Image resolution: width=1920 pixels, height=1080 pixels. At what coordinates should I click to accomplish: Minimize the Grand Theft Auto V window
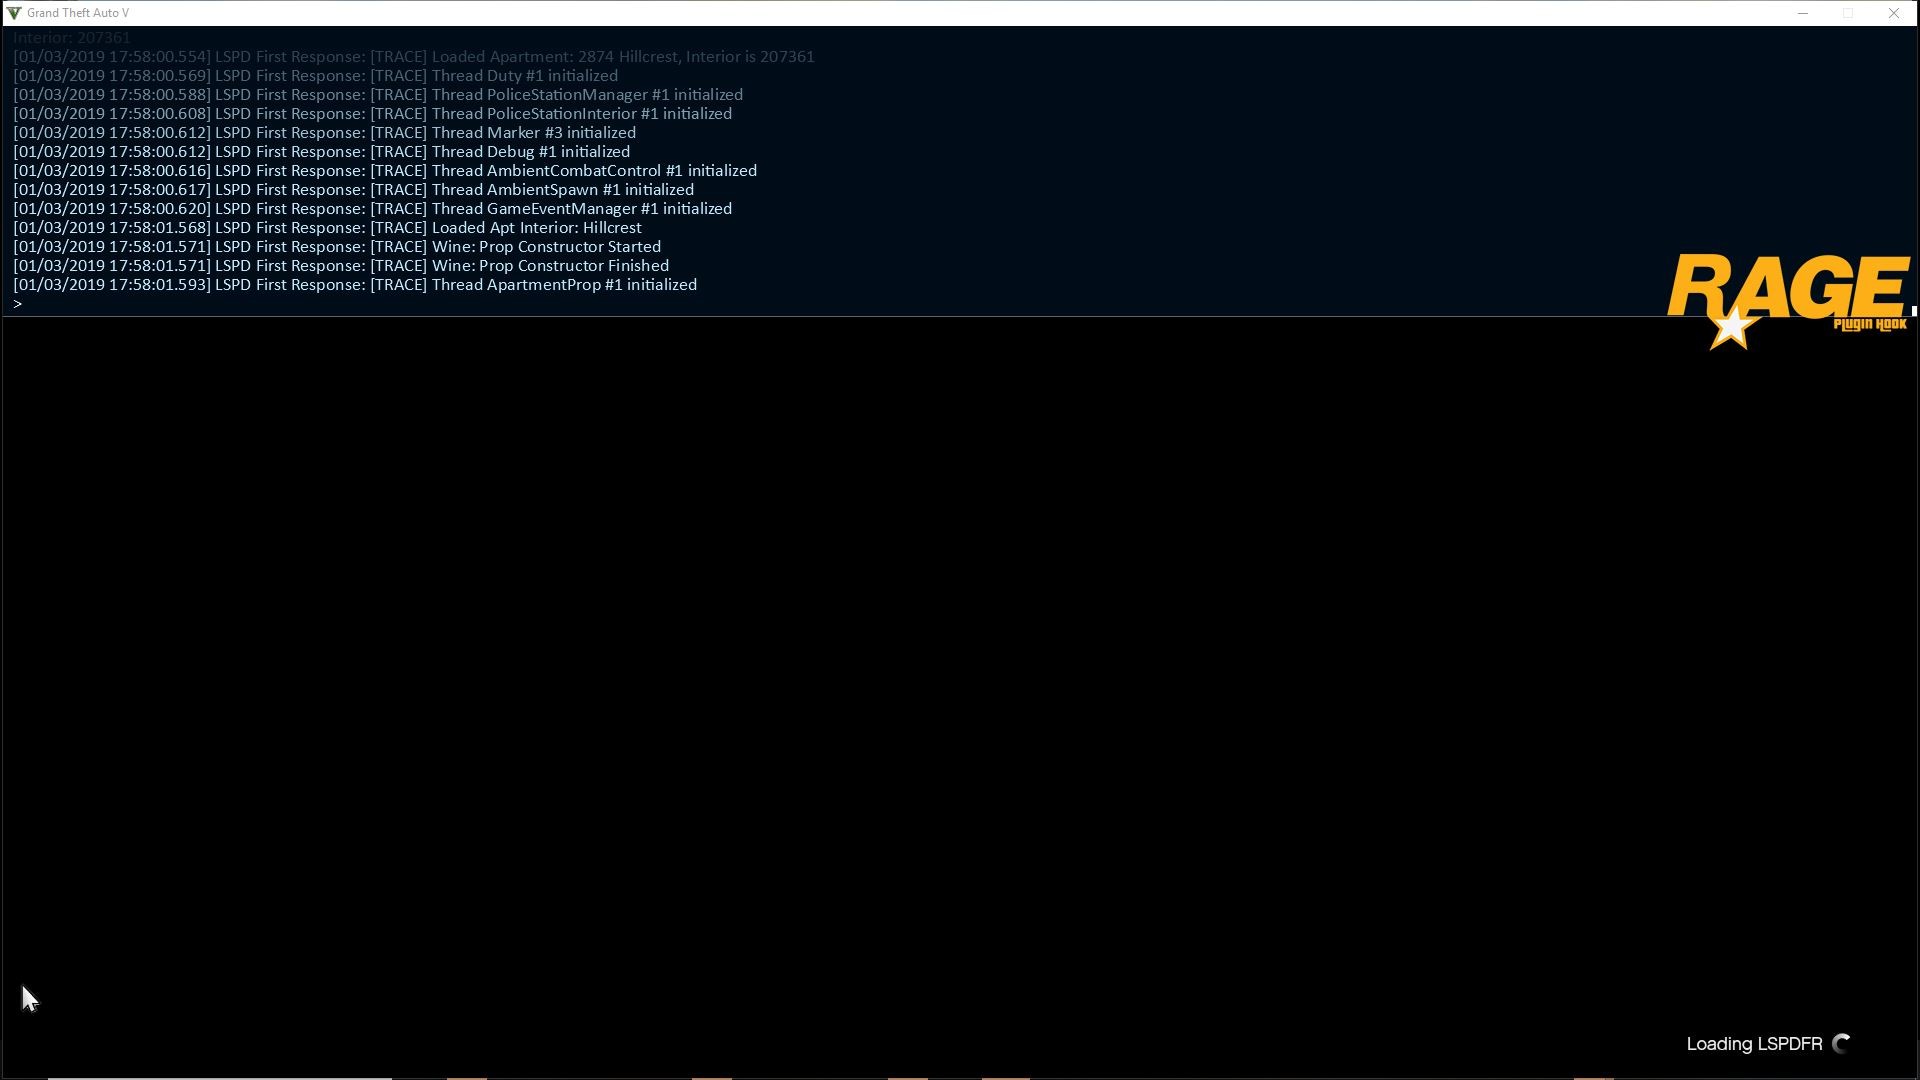pos(1802,13)
